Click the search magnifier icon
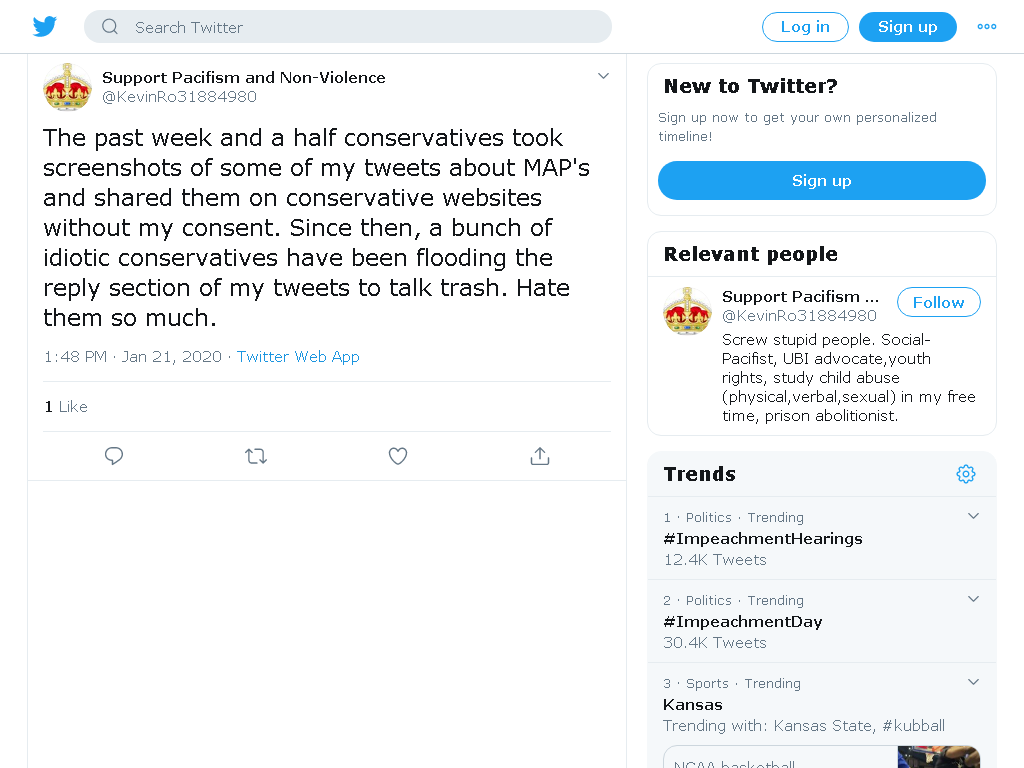The width and height of the screenshot is (1024, 768). [x=110, y=27]
